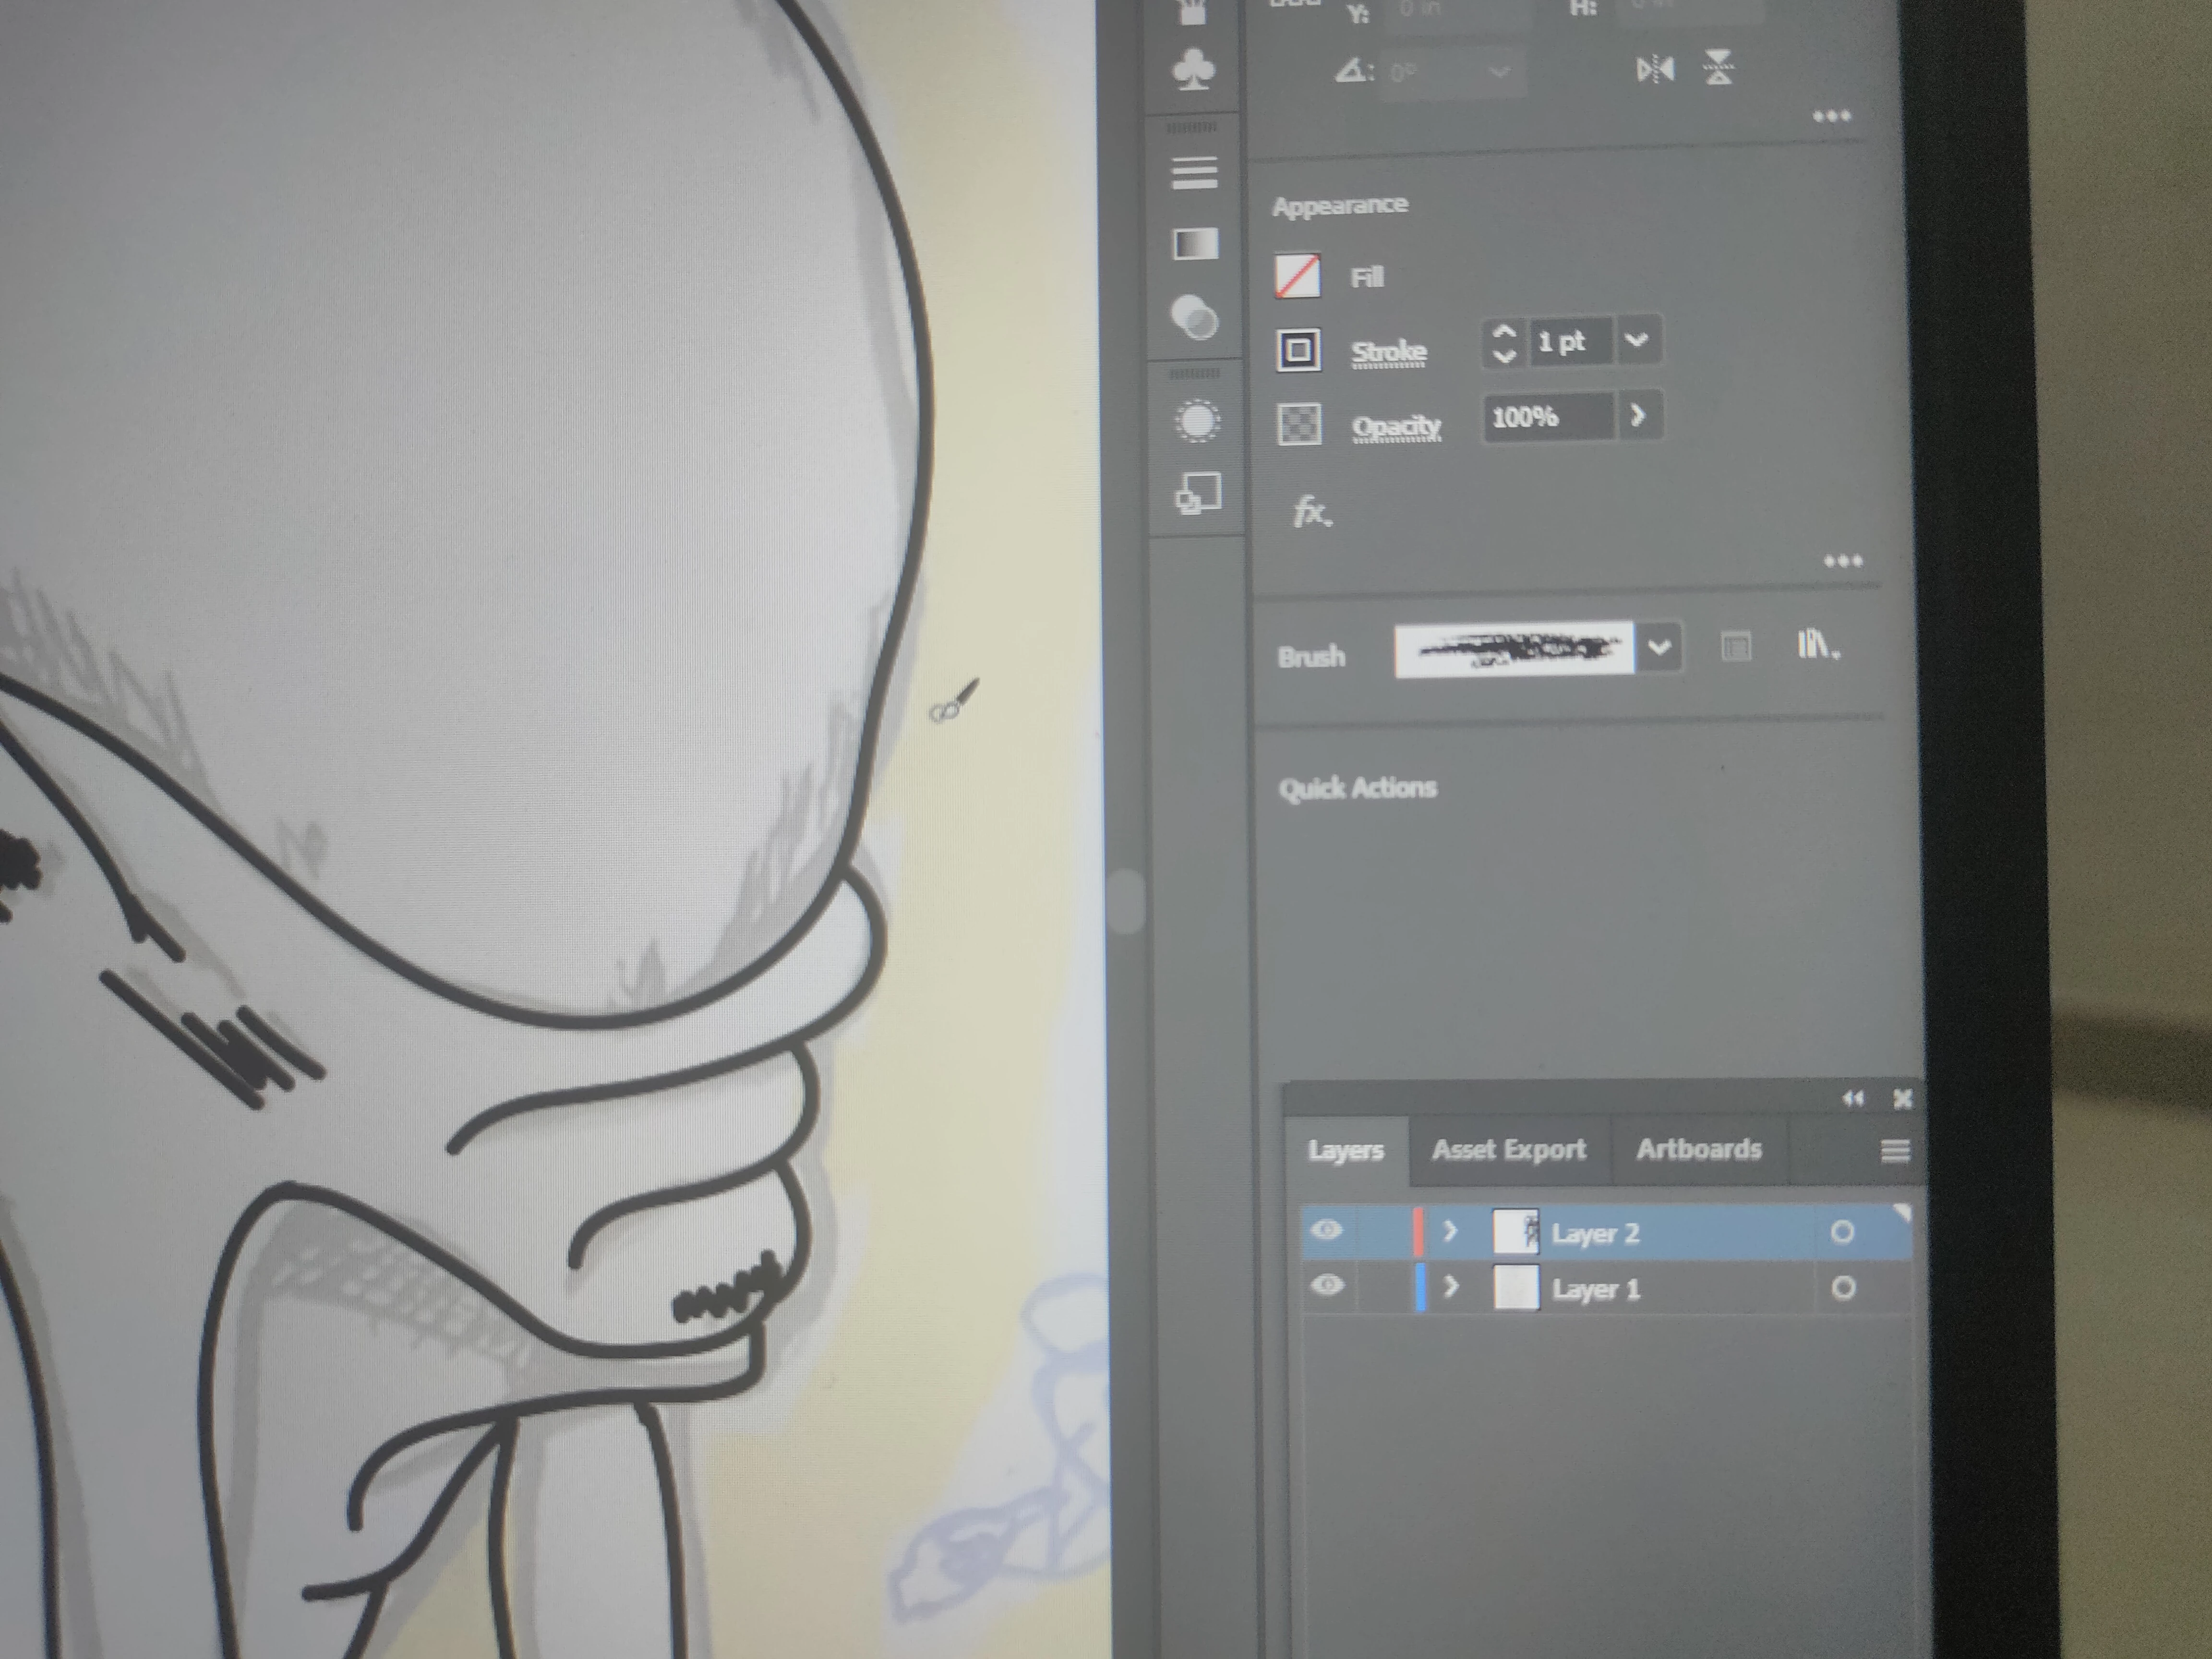Image resolution: width=2212 pixels, height=1659 pixels.
Task: Click Layer 2 target circle
Action: (1842, 1232)
